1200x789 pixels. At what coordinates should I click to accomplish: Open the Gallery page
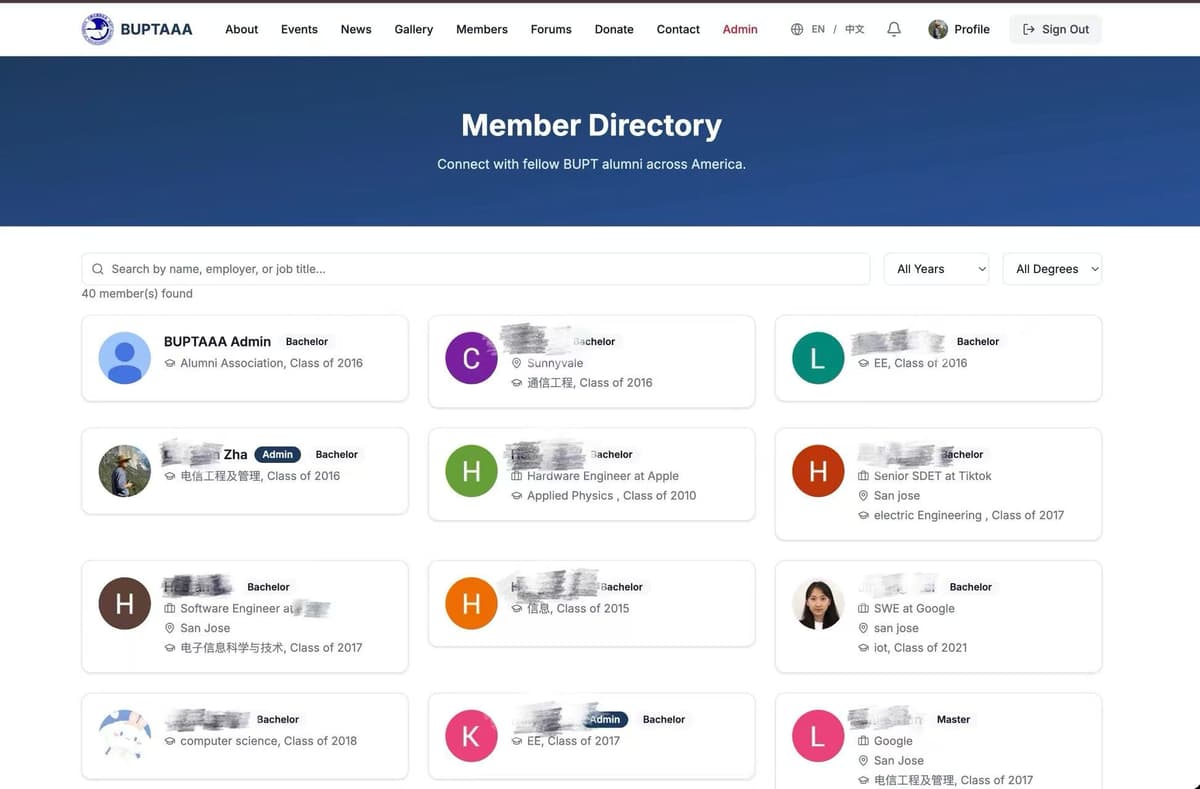[414, 29]
